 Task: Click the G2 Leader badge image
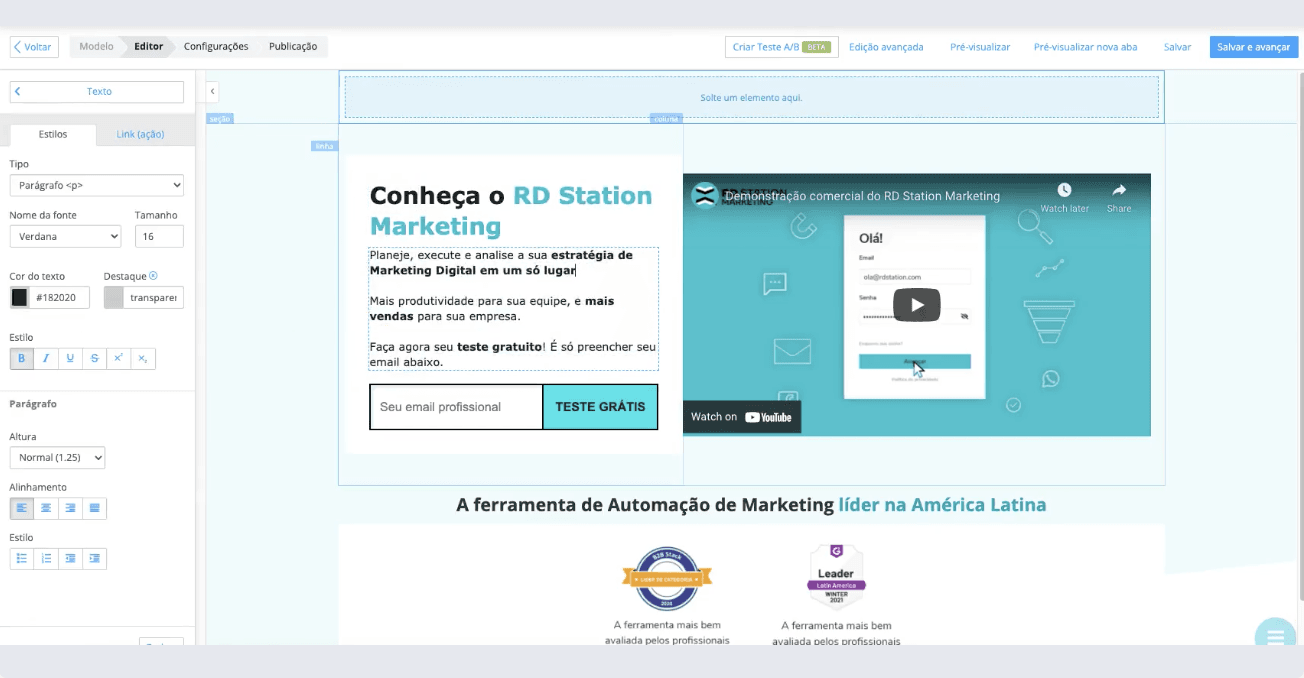pyautogui.click(x=836, y=578)
